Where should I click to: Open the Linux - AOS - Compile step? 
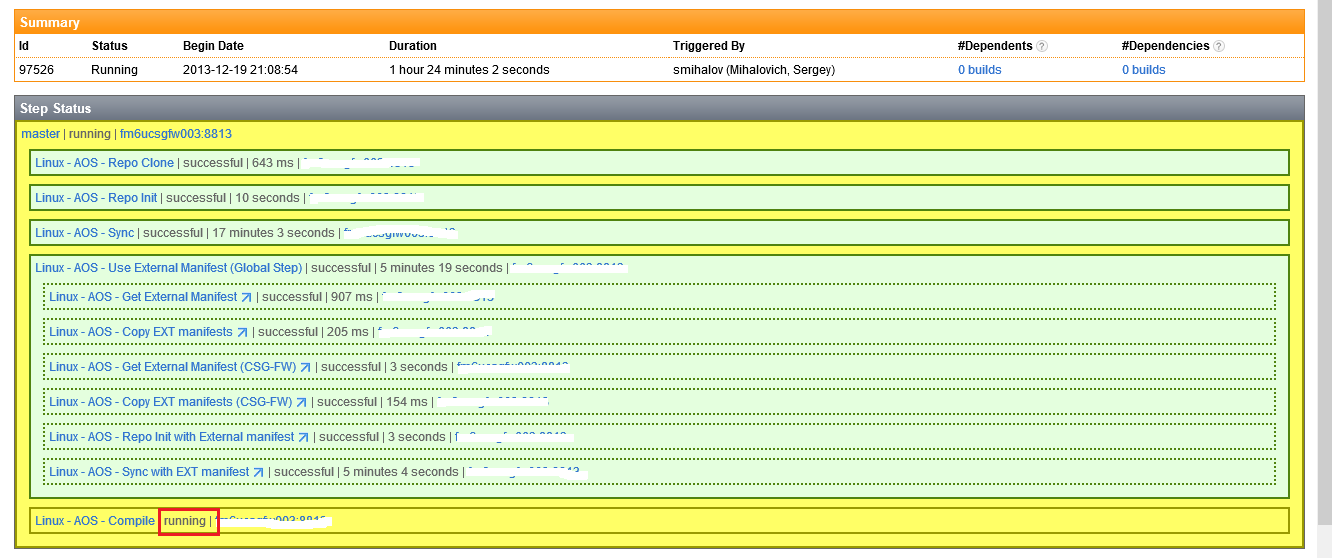click(95, 521)
